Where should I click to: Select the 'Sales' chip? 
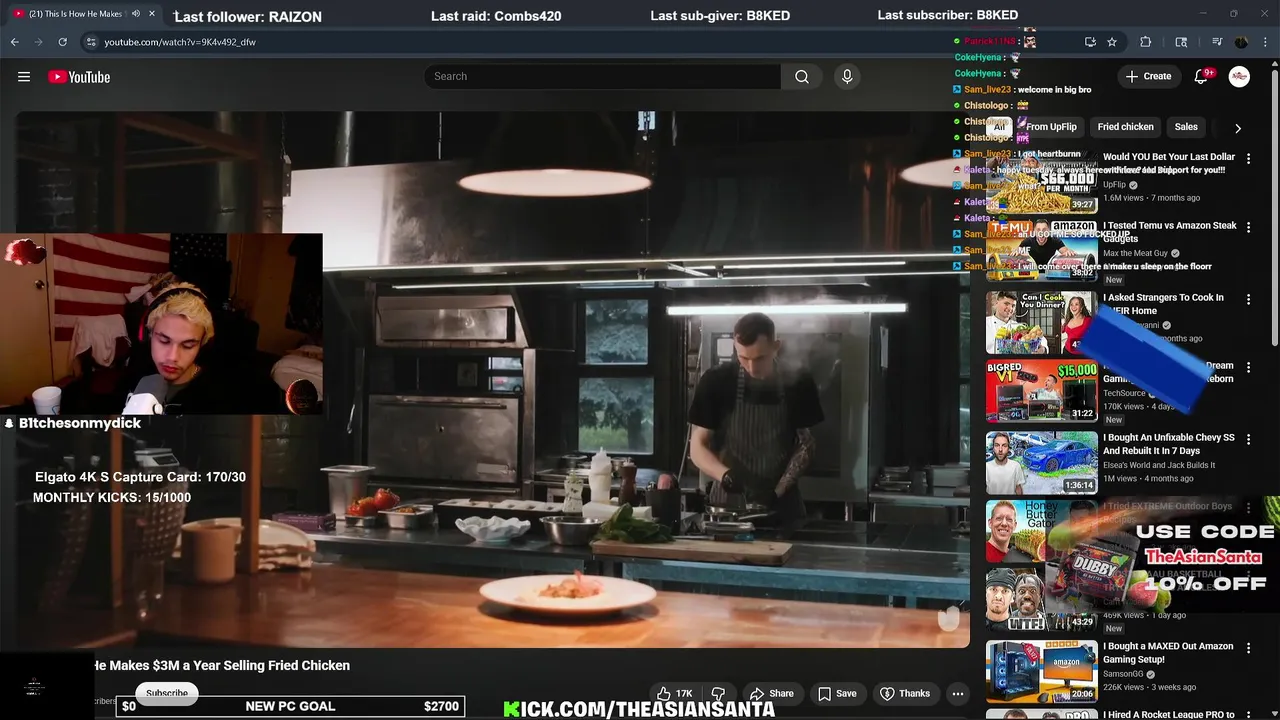click(1186, 127)
